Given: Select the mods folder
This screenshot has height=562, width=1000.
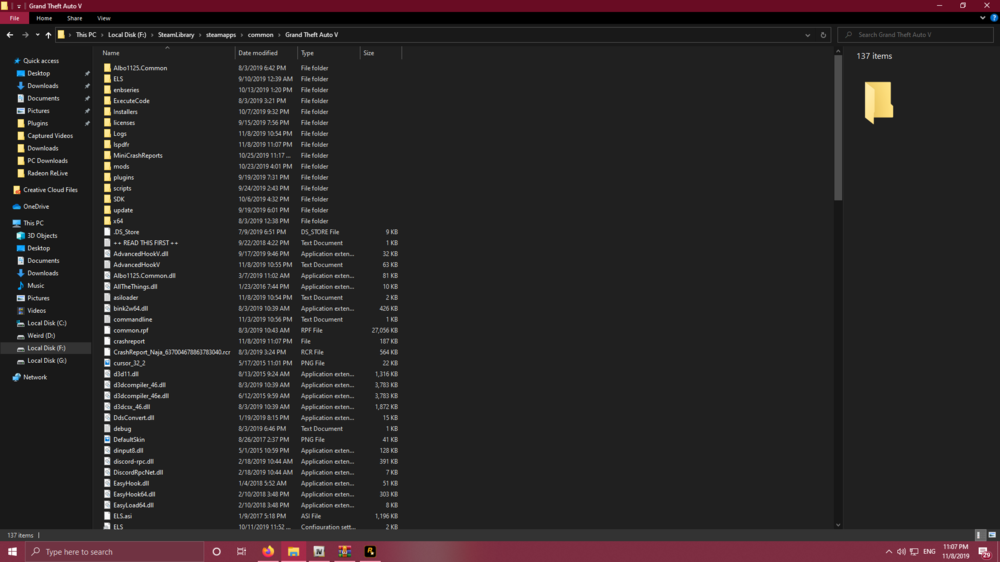Looking at the screenshot, I should 121,166.
